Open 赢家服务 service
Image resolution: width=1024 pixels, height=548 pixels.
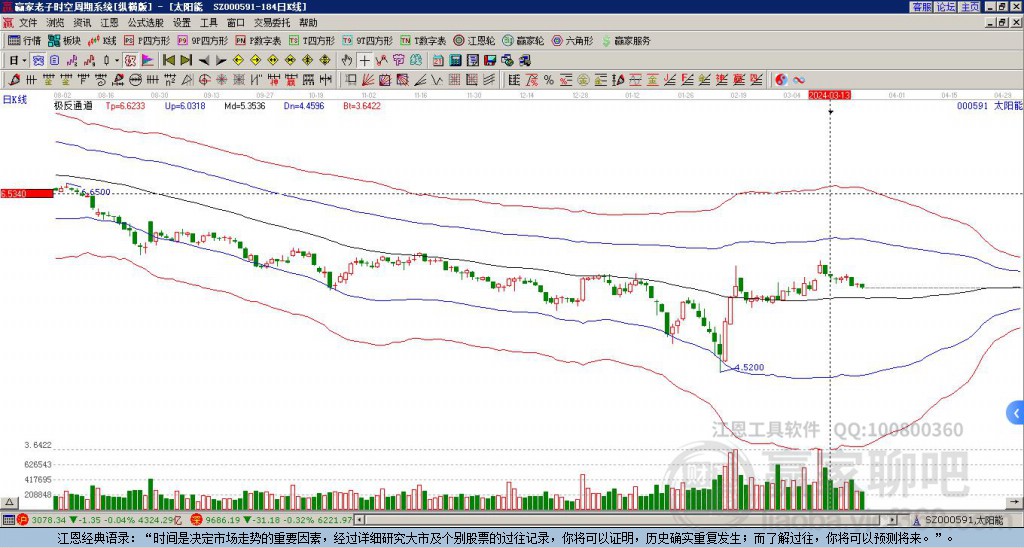point(626,40)
